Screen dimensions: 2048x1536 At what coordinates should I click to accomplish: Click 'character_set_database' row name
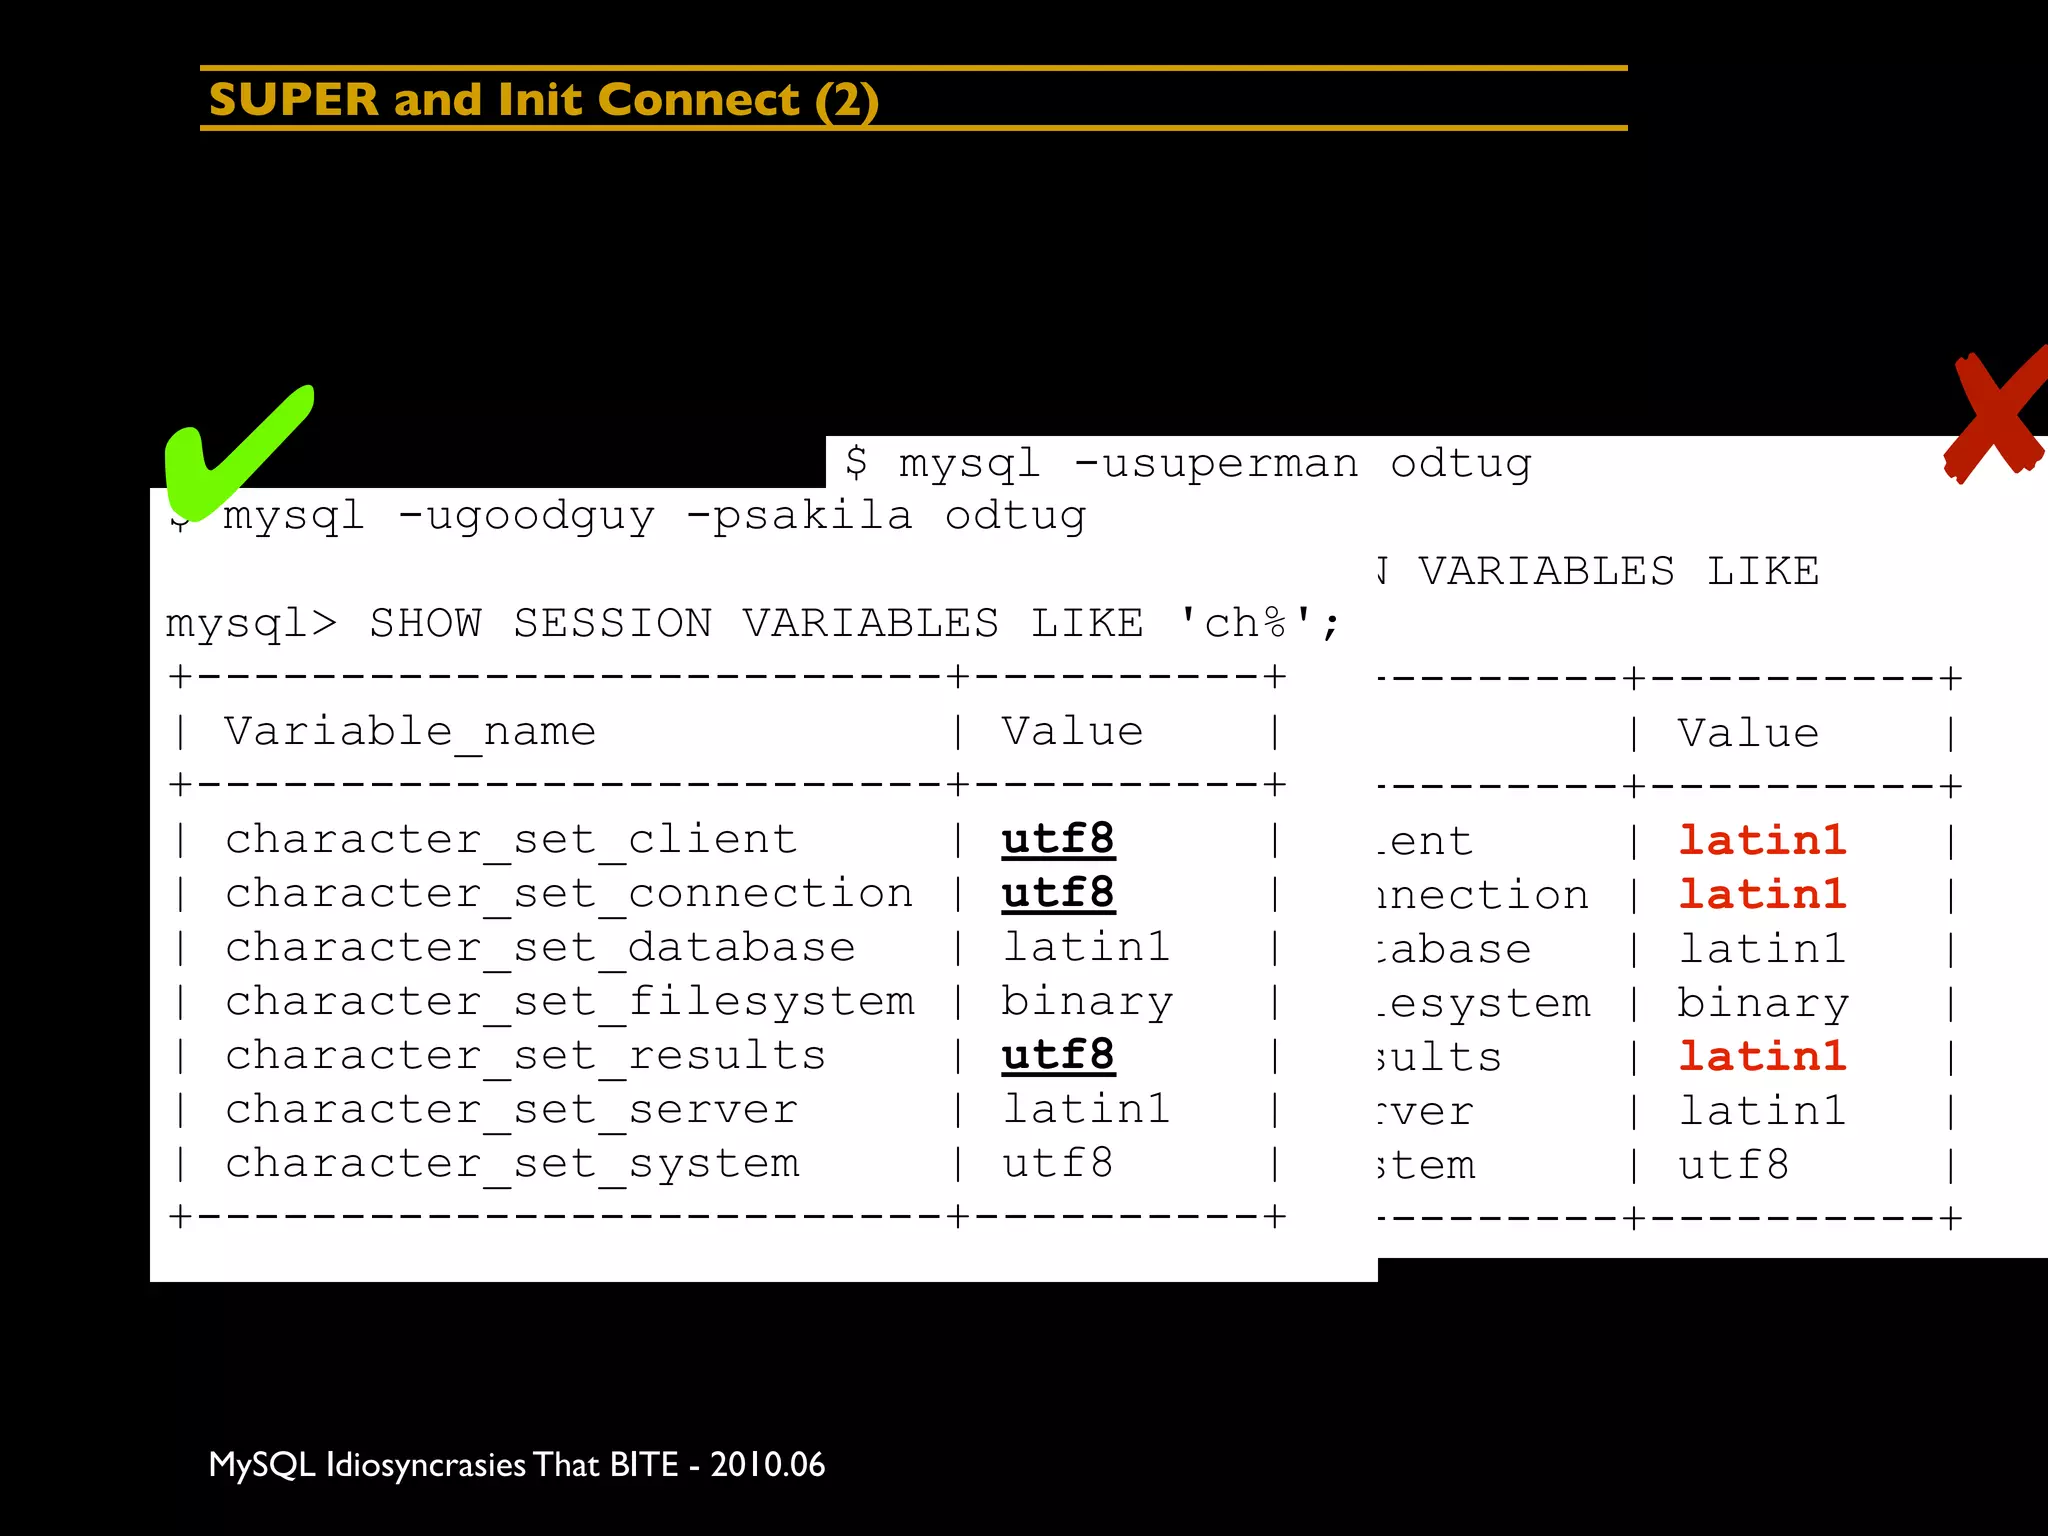point(540,948)
